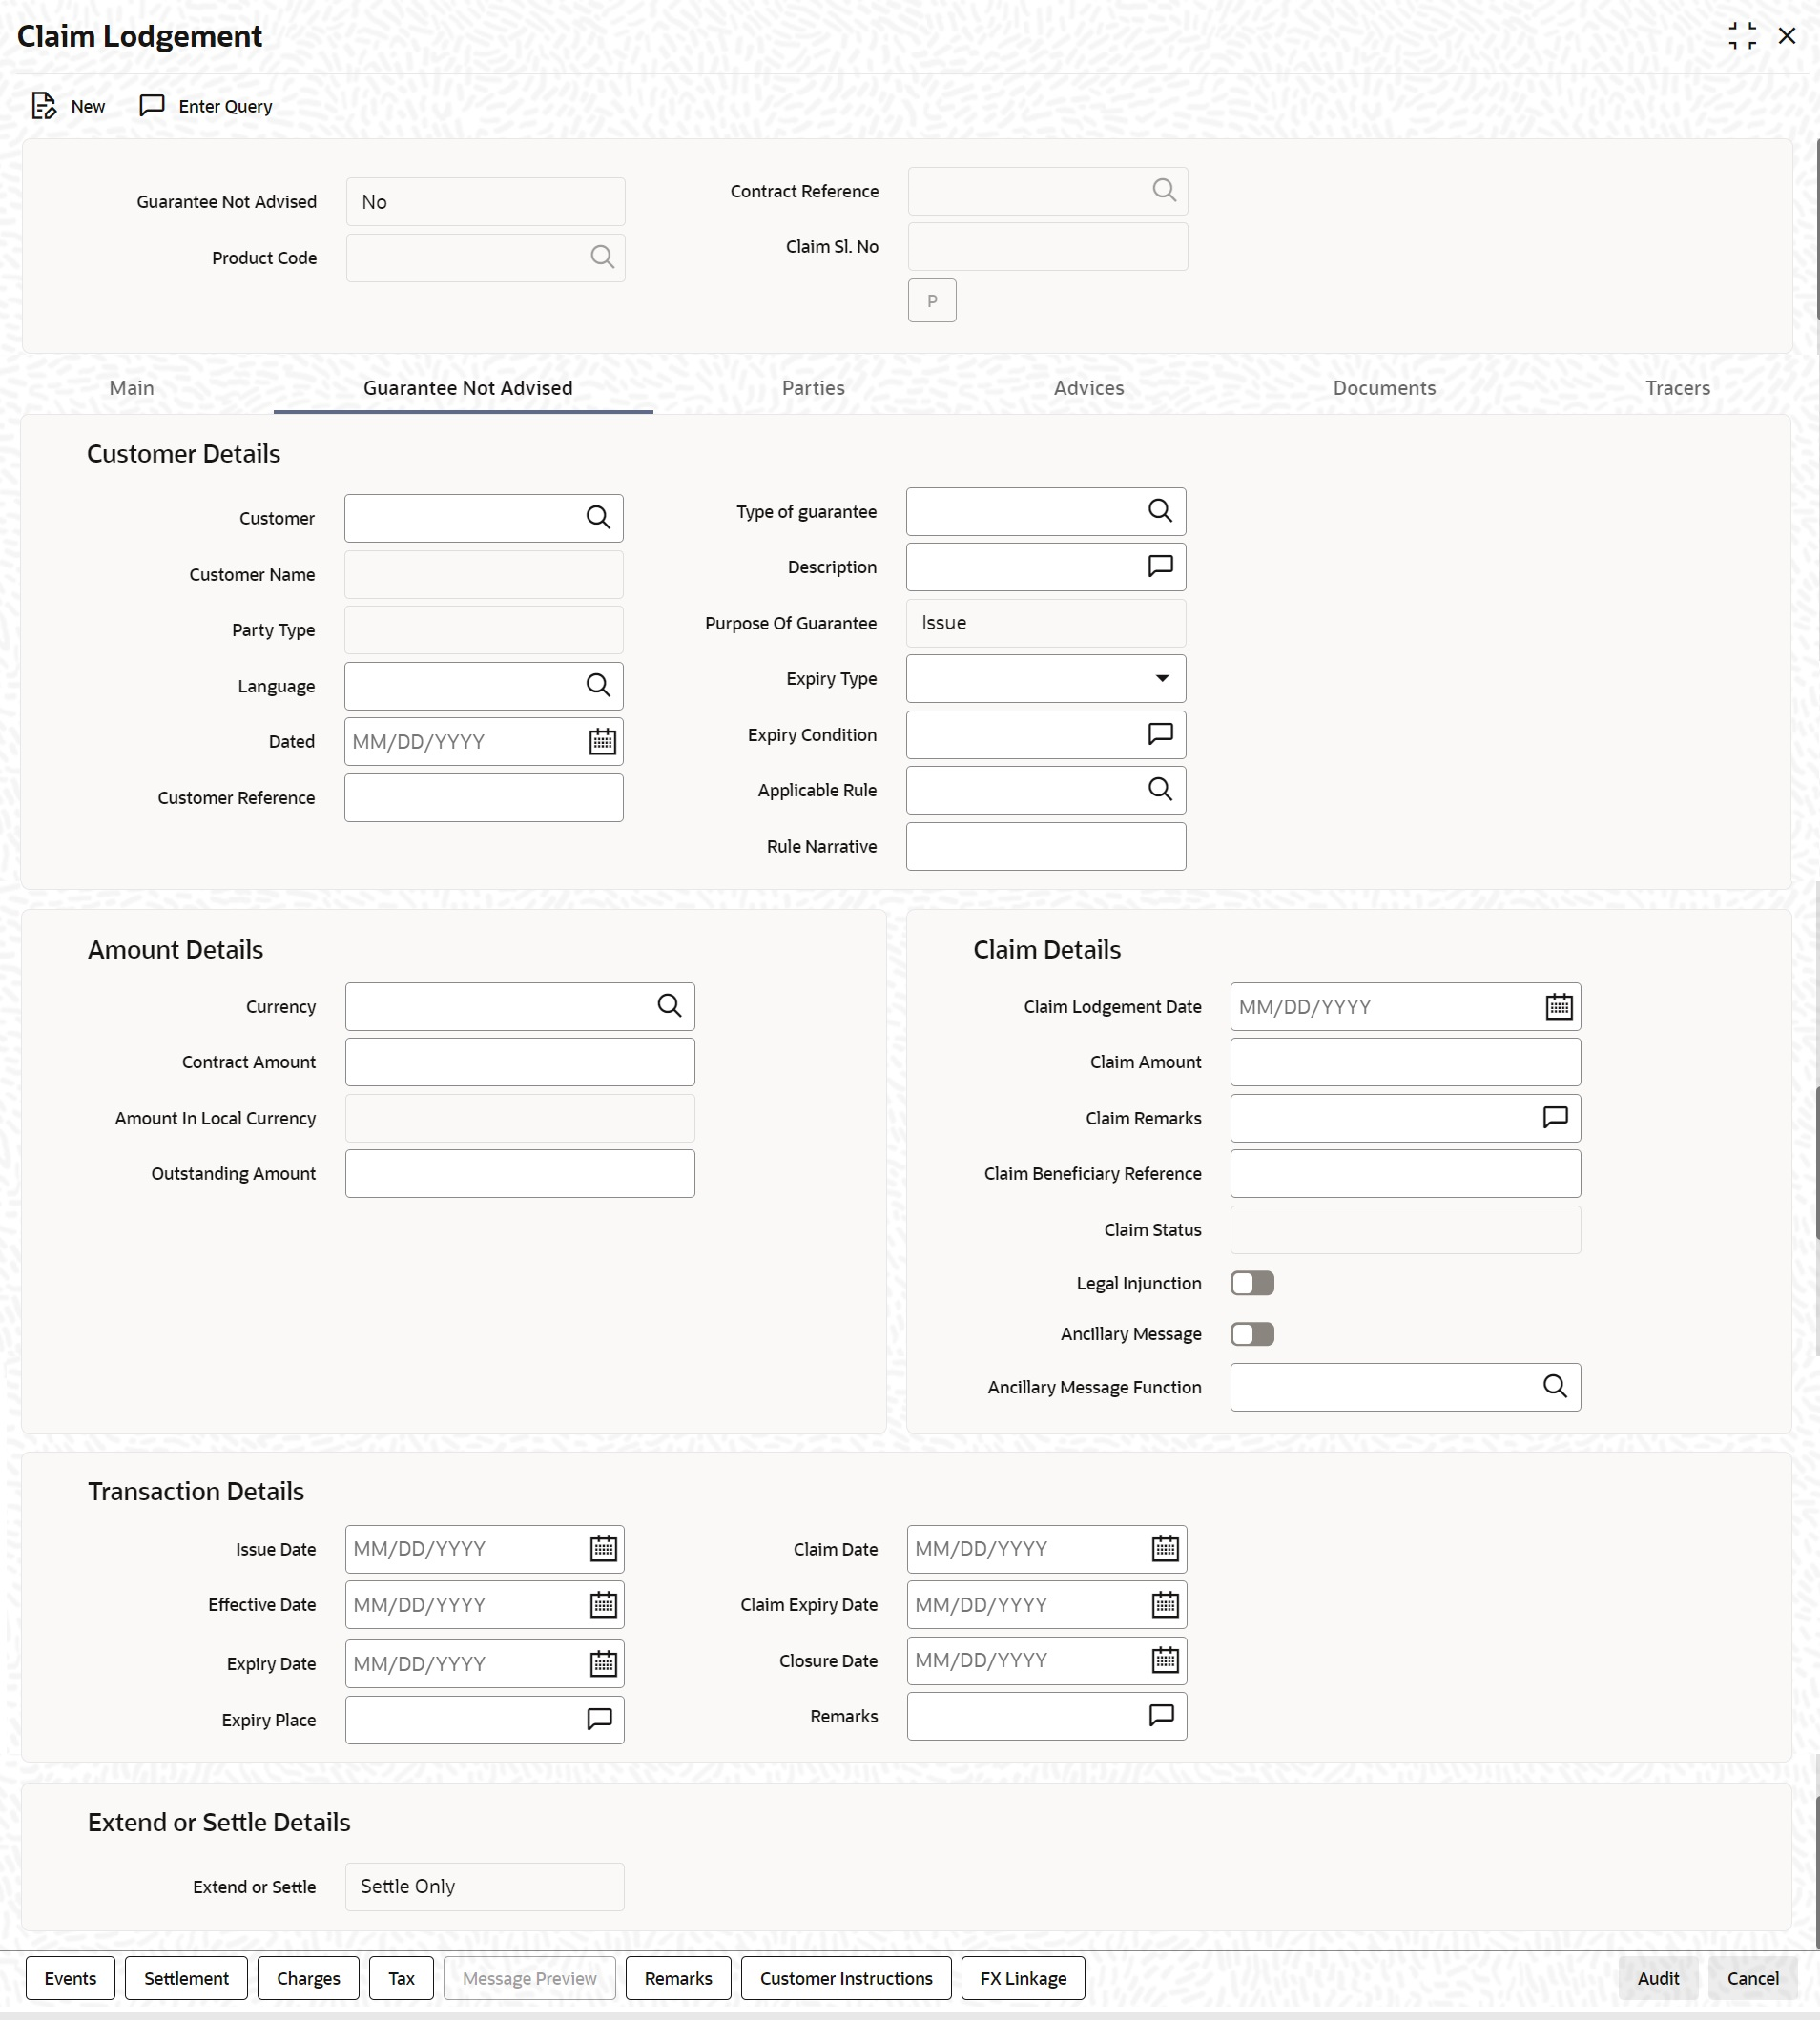Open Customer search lookup
This screenshot has height=2021, width=1820.
[x=598, y=518]
